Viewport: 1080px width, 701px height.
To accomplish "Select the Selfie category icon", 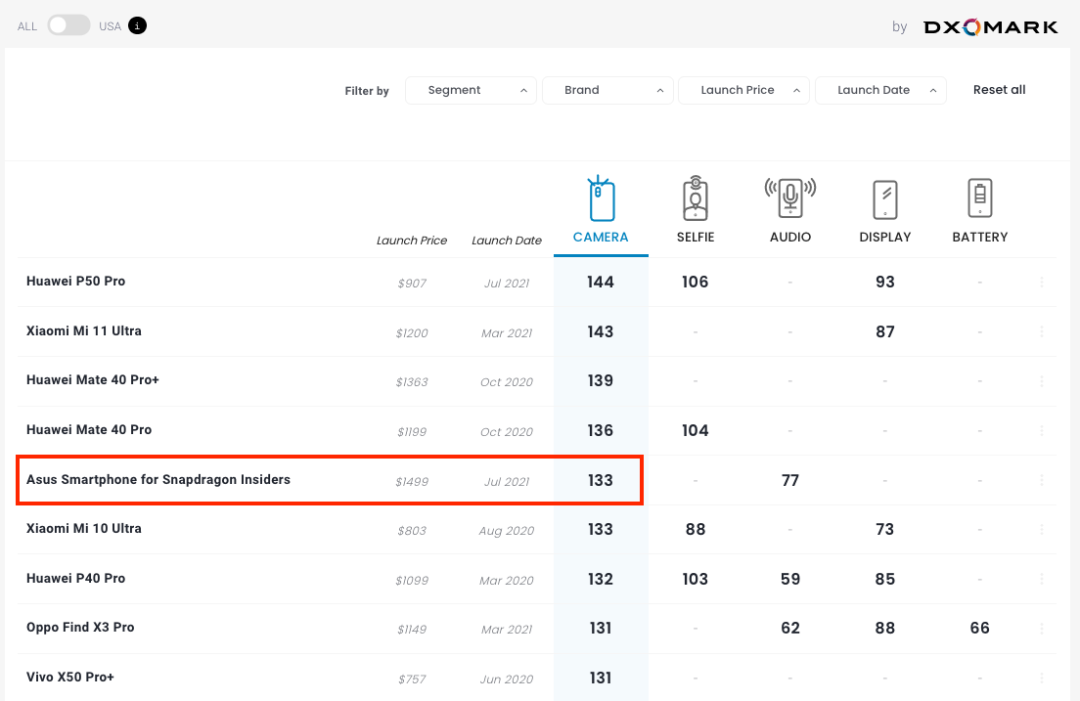I will tap(695, 199).
